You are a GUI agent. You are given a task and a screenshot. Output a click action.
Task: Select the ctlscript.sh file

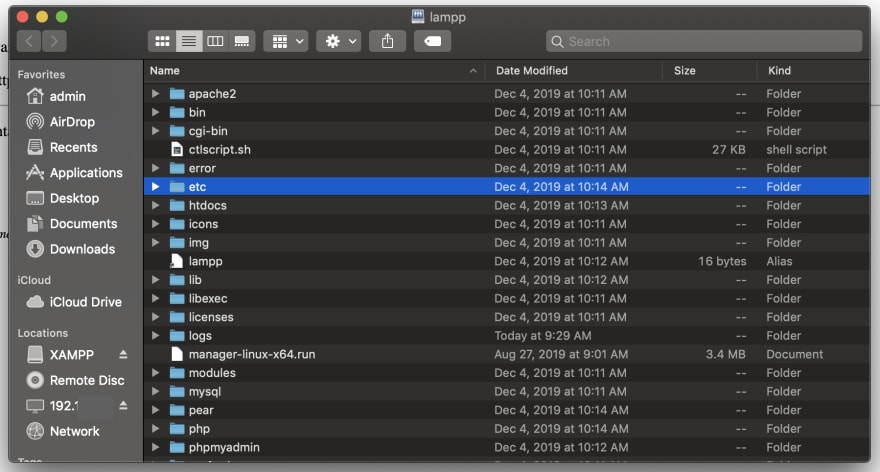click(x=507, y=149)
